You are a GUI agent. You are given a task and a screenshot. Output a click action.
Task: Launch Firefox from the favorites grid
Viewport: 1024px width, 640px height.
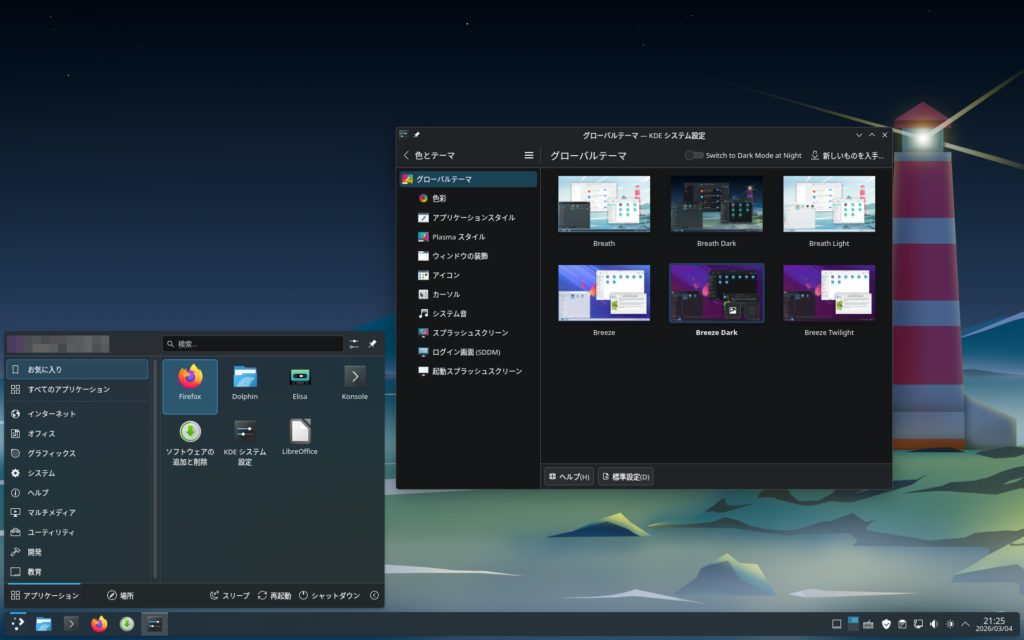click(190, 384)
